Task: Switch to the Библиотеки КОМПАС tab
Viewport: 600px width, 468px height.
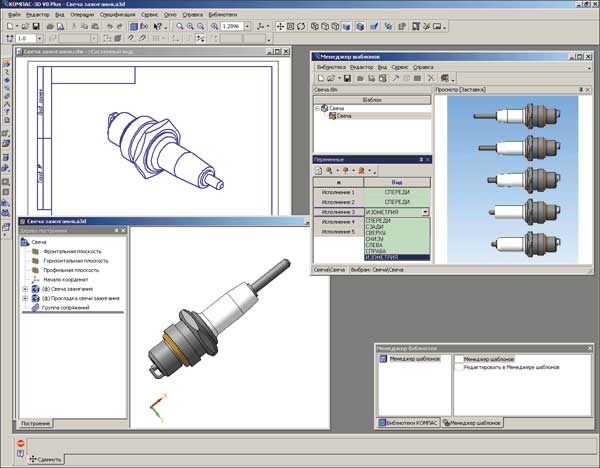Action: click(406, 424)
